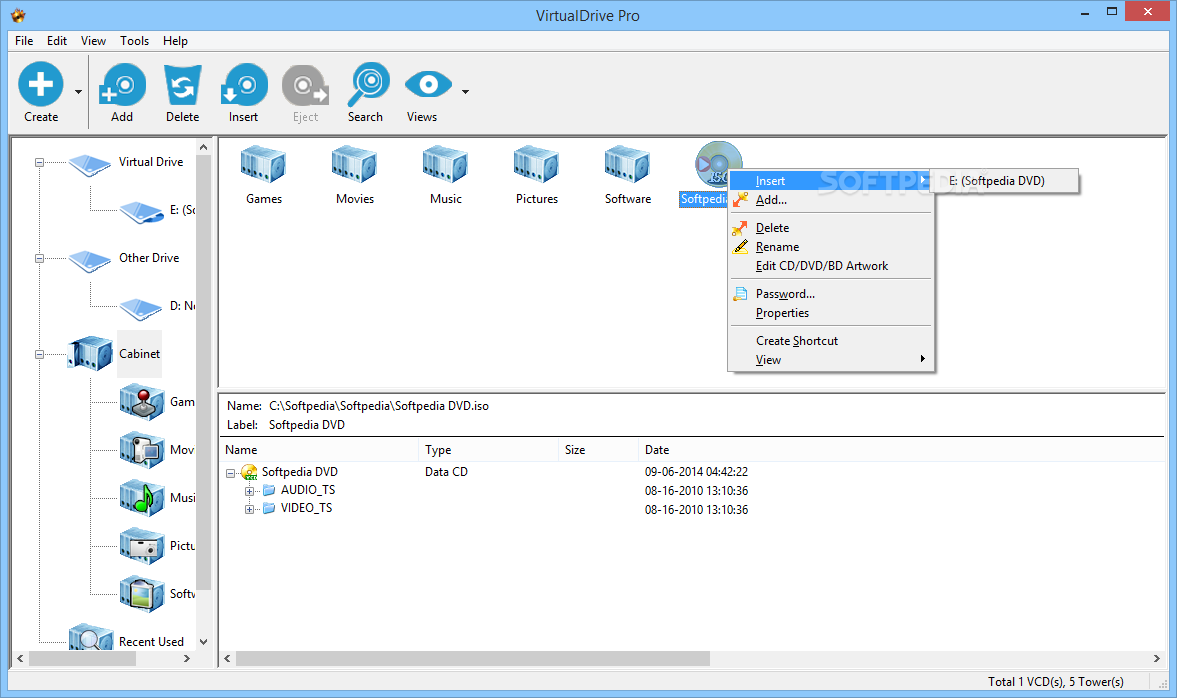Click tree panel scroll down arrow
1177x698 pixels.
point(203,642)
